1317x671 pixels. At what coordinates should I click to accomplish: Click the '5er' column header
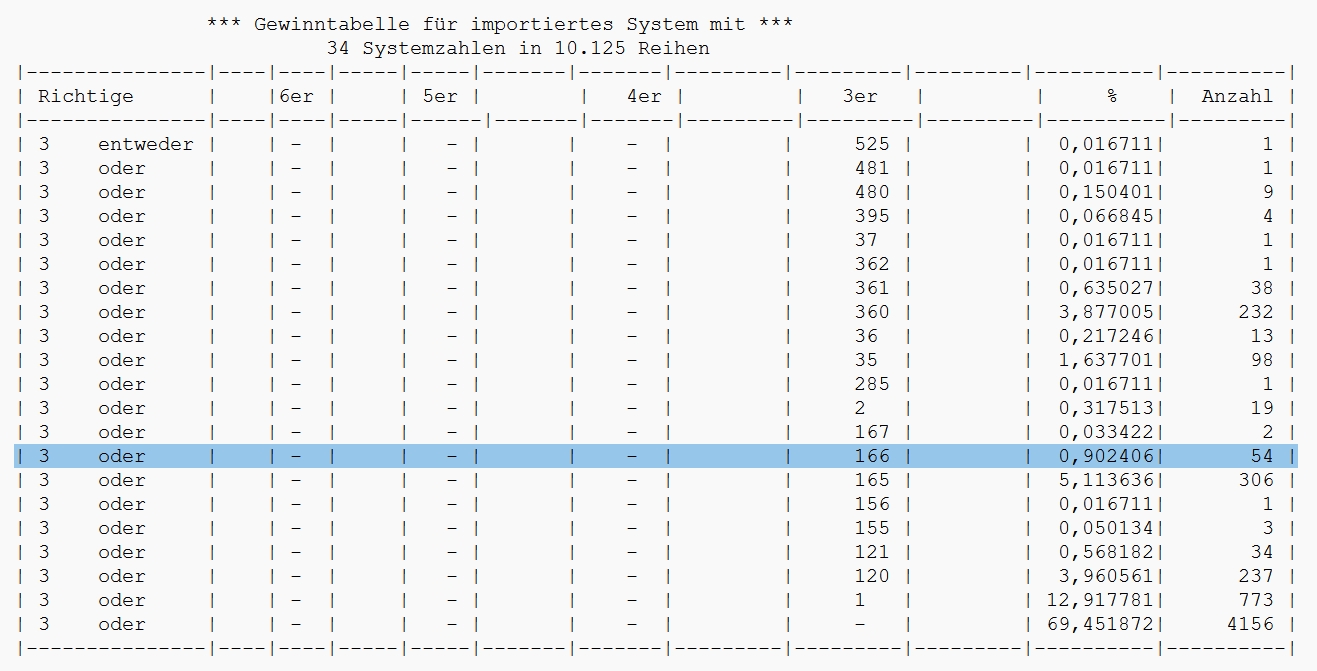click(x=439, y=96)
